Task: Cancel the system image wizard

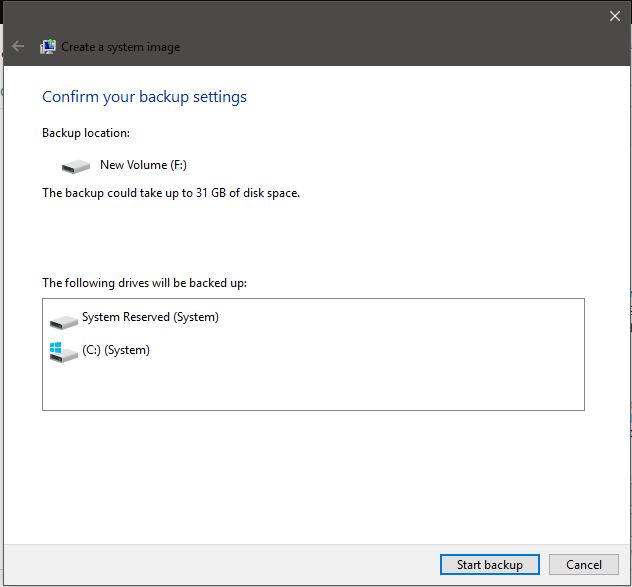Action: [x=583, y=564]
